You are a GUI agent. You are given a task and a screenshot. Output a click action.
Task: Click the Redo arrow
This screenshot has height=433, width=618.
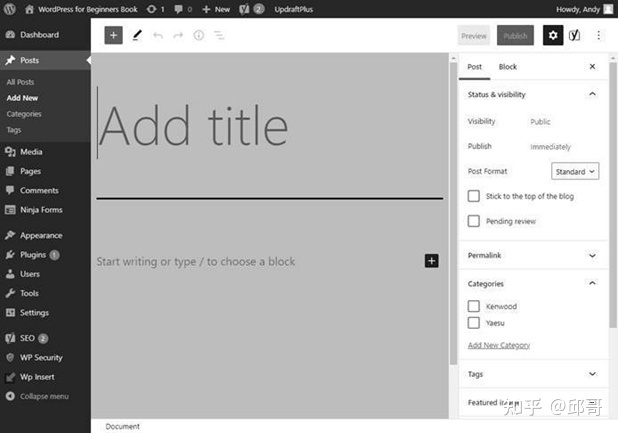click(x=178, y=35)
